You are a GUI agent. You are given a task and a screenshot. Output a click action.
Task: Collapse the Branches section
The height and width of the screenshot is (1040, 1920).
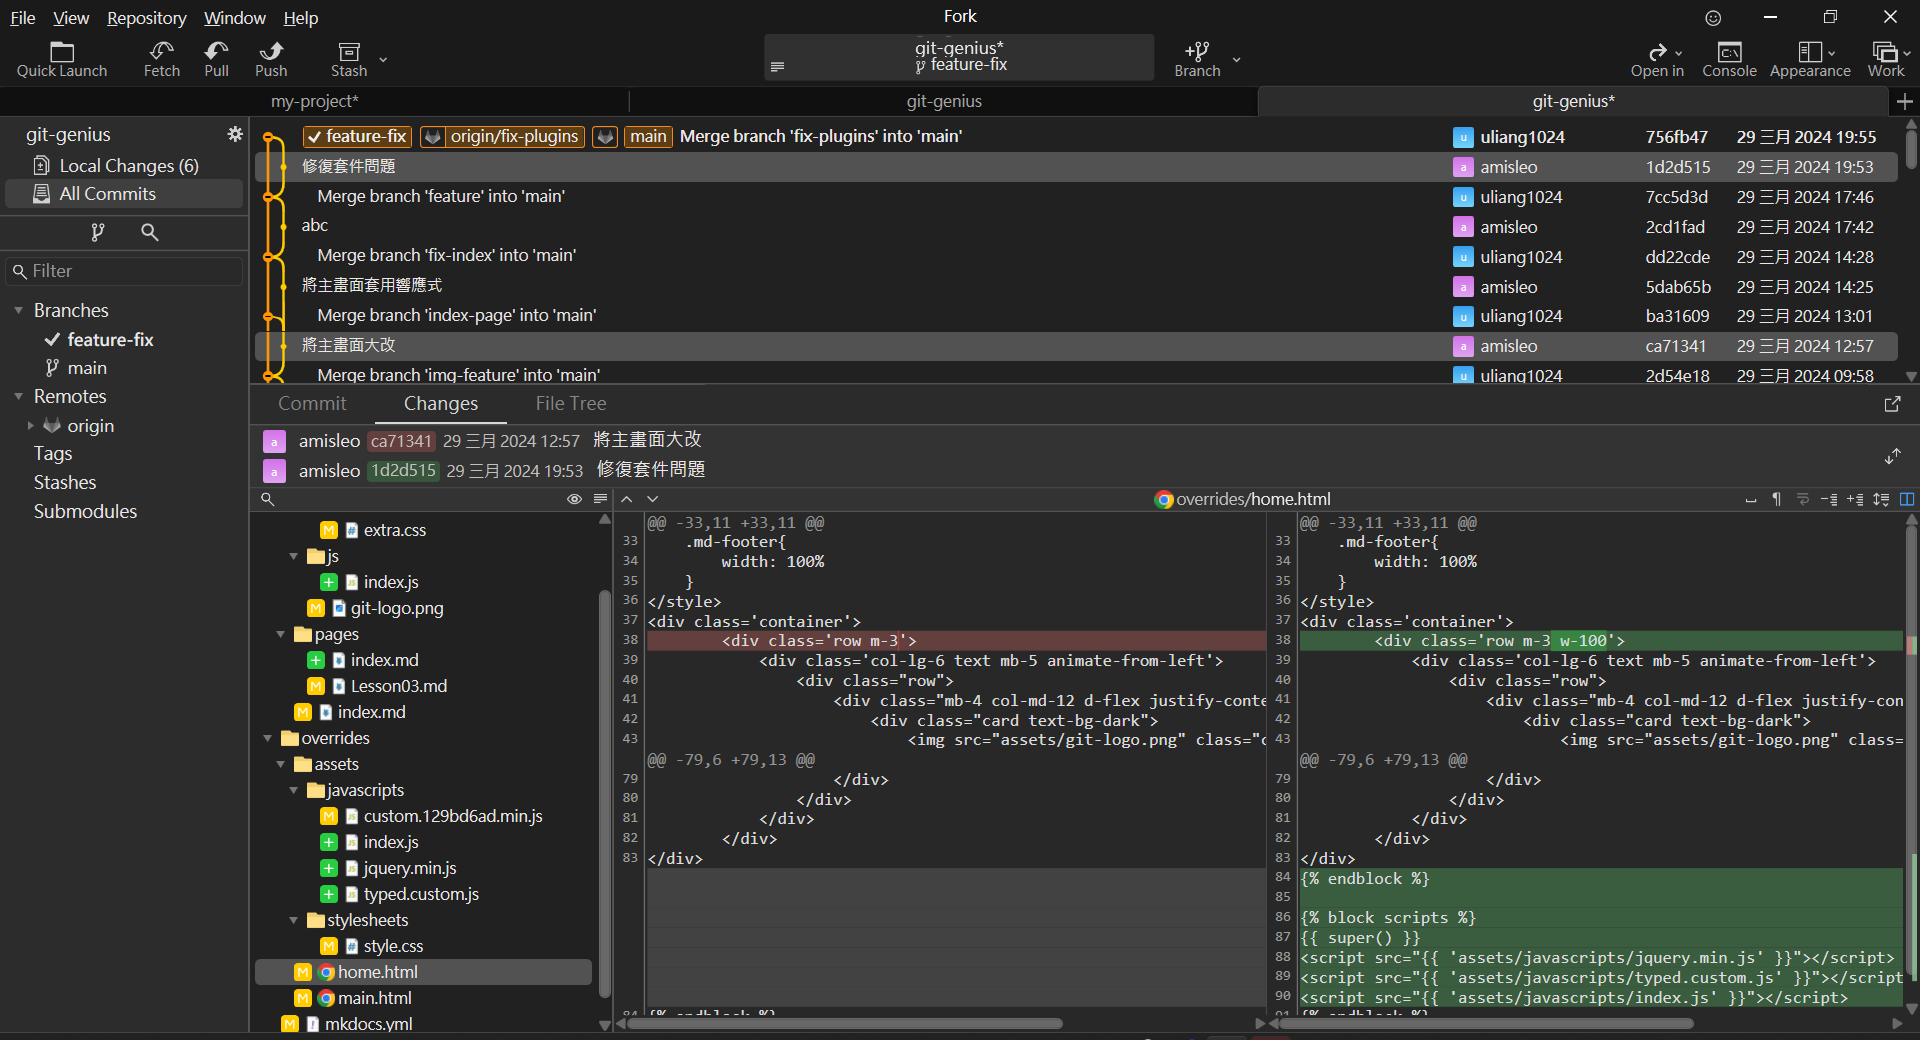click(18, 311)
